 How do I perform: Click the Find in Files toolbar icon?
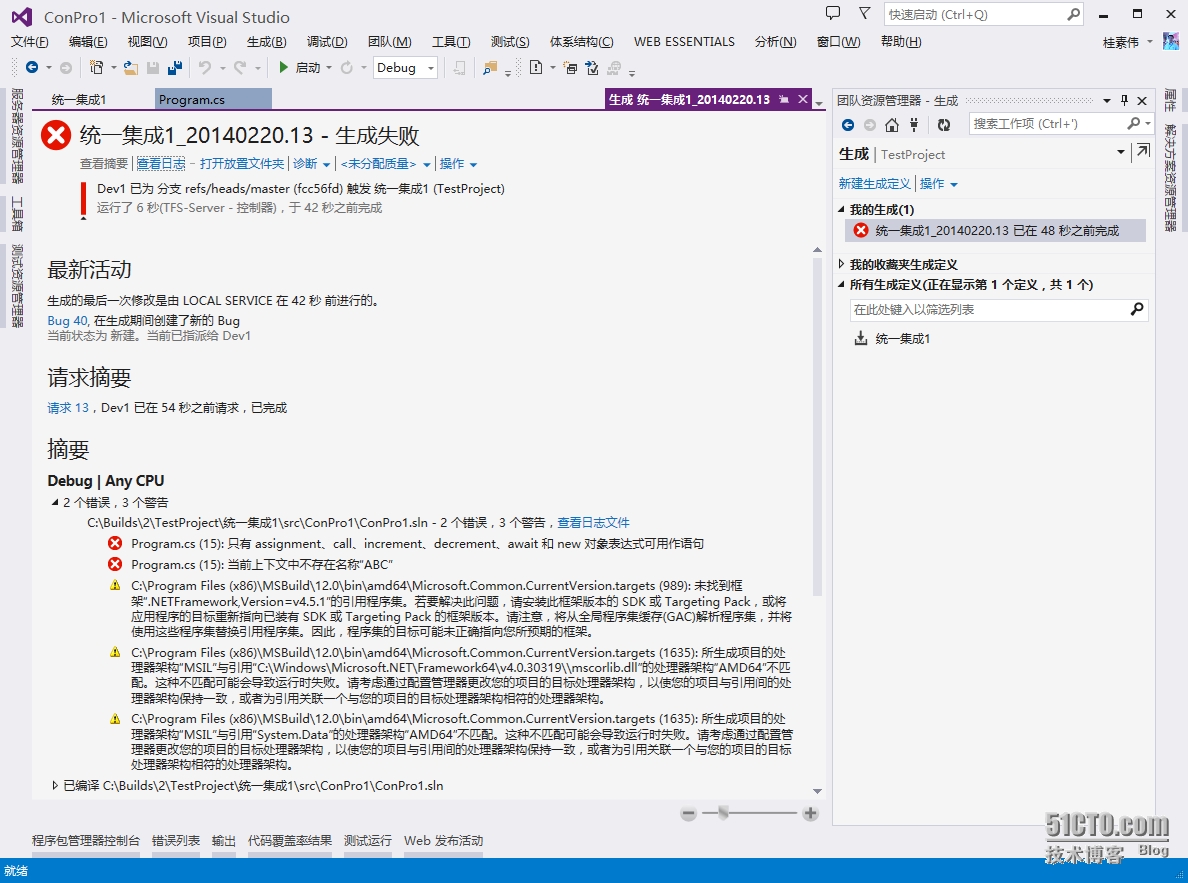(x=489, y=68)
